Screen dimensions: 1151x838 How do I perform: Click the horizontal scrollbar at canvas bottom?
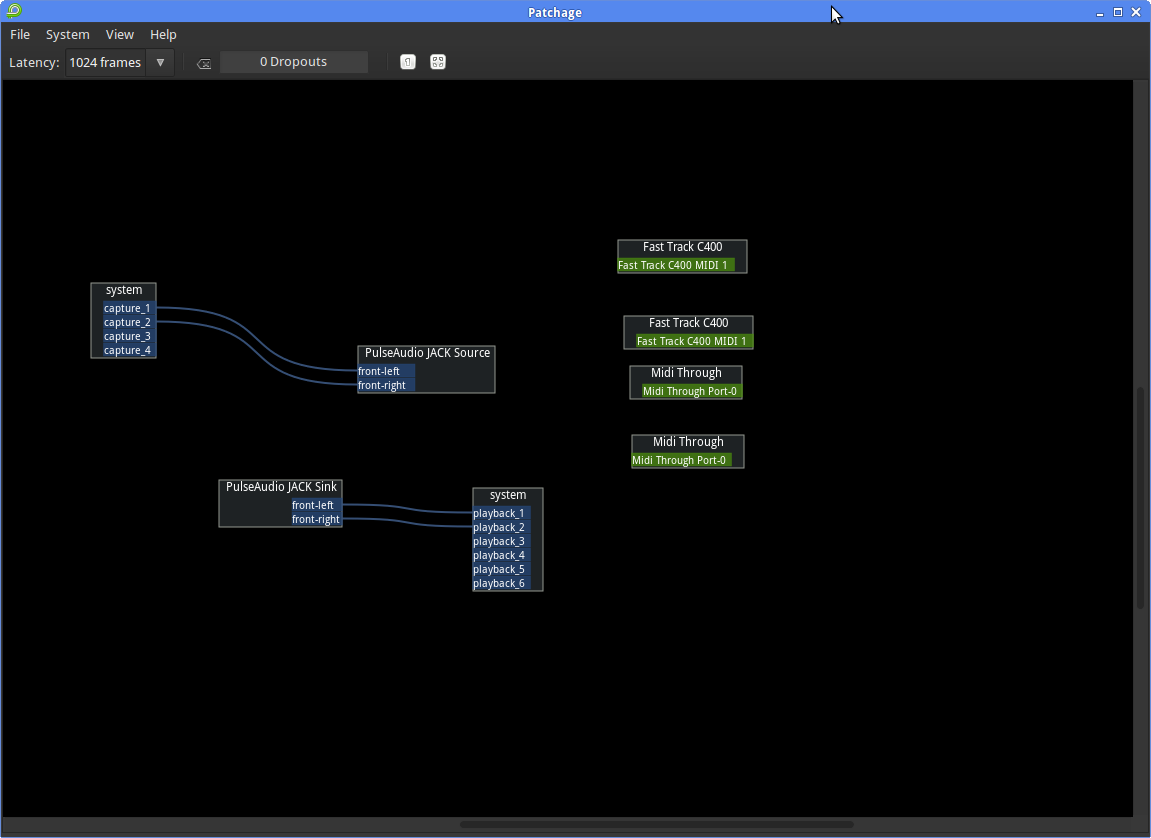(x=656, y=825)
